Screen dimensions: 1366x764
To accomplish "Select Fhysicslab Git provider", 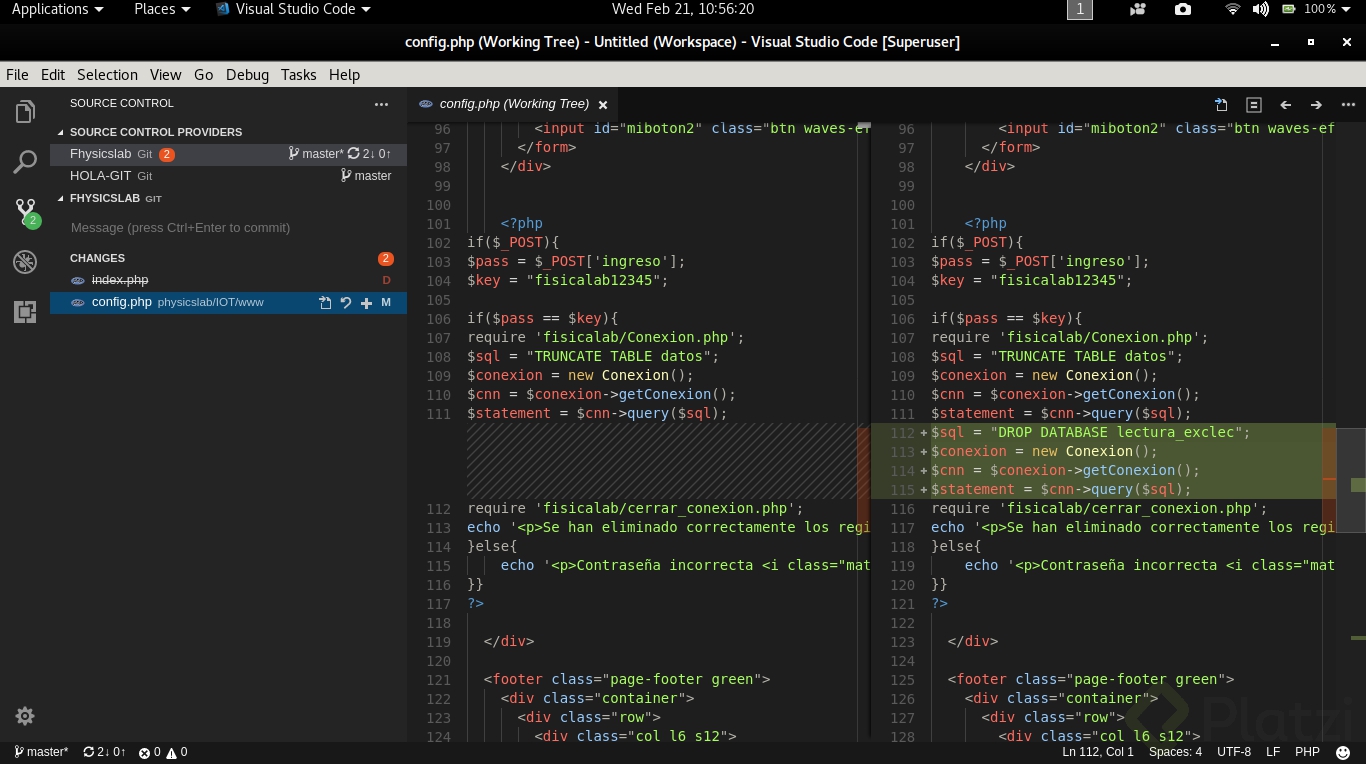I will pos(228,154).
